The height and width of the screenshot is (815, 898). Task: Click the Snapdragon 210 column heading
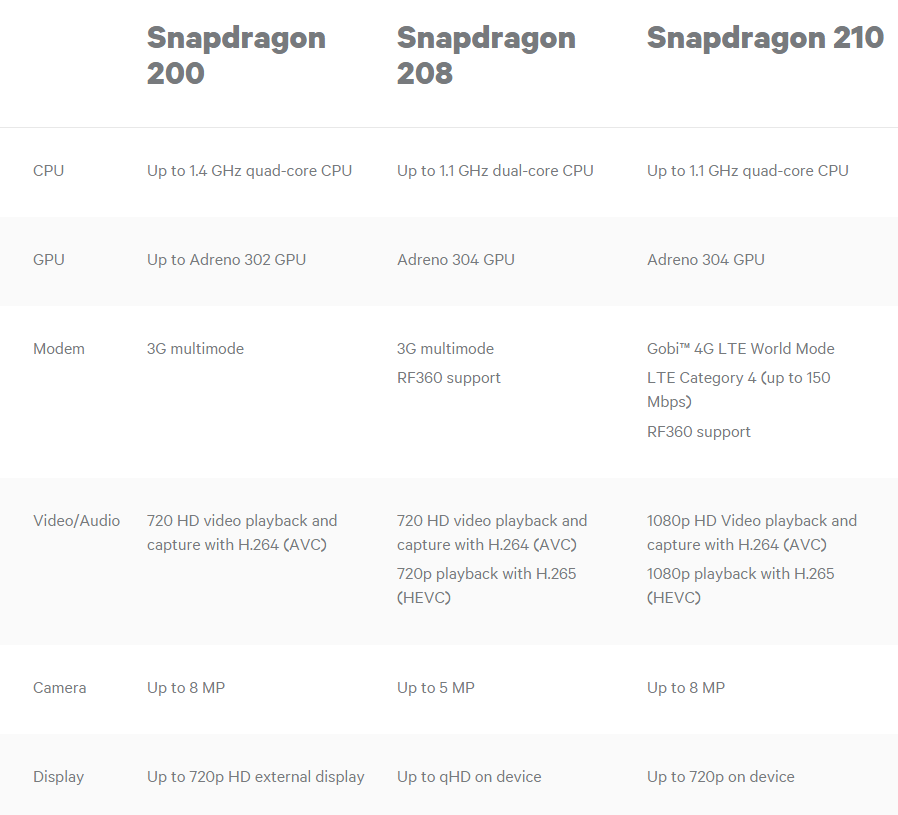765,38
